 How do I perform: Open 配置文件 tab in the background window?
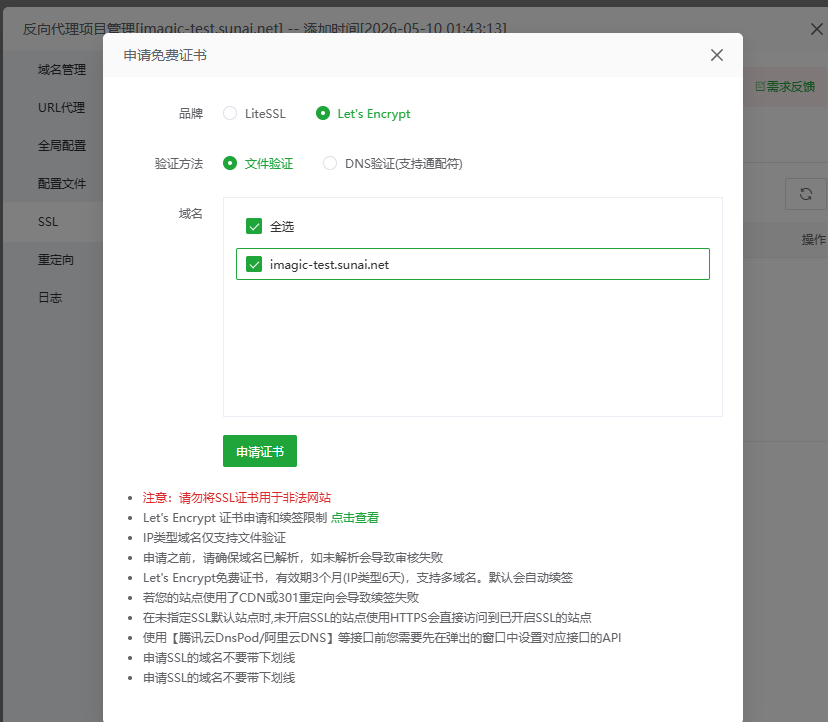point(62,184)
